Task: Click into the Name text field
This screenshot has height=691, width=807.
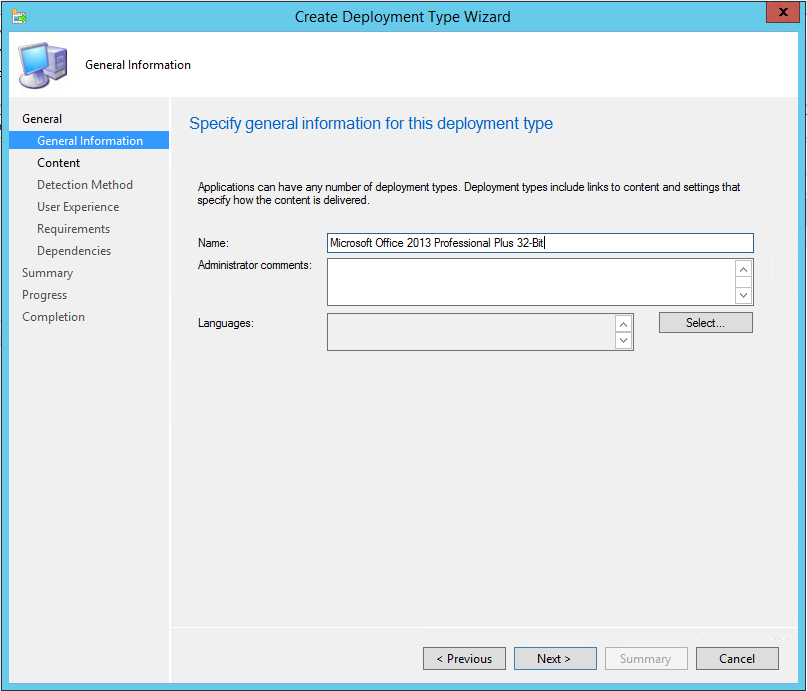Action: 540,243
